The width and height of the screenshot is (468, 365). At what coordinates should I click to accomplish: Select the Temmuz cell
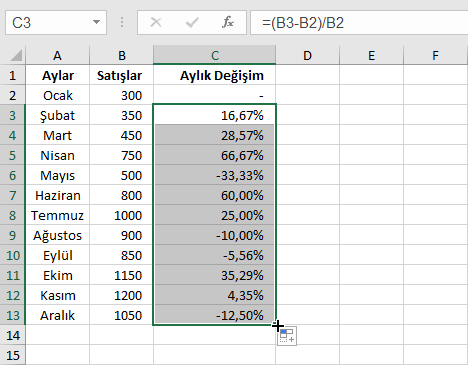[57, 215]
